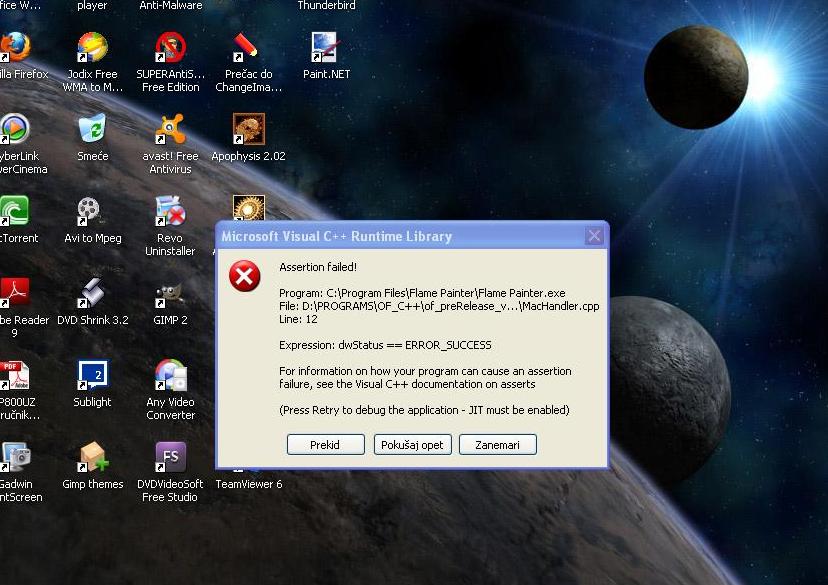Click the 'Press Retry to debug' message

coord(424,410)
